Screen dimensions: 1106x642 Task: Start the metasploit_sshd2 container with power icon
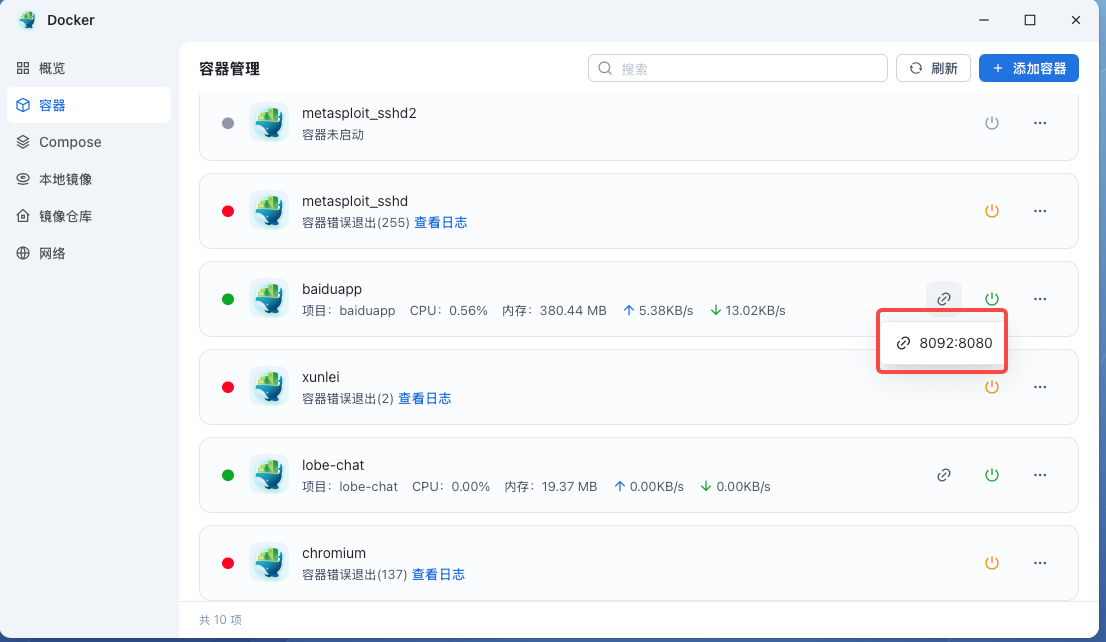[x=992, y=123]
